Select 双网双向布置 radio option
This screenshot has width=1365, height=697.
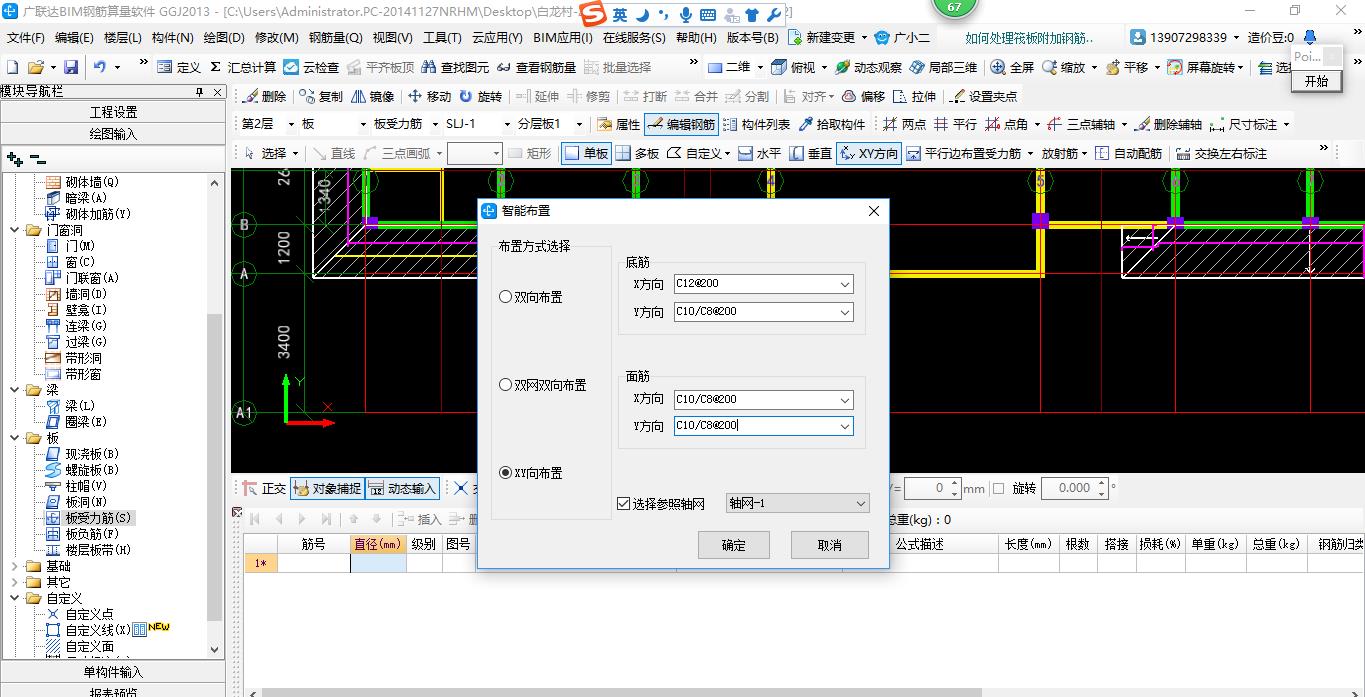point(506,385)
